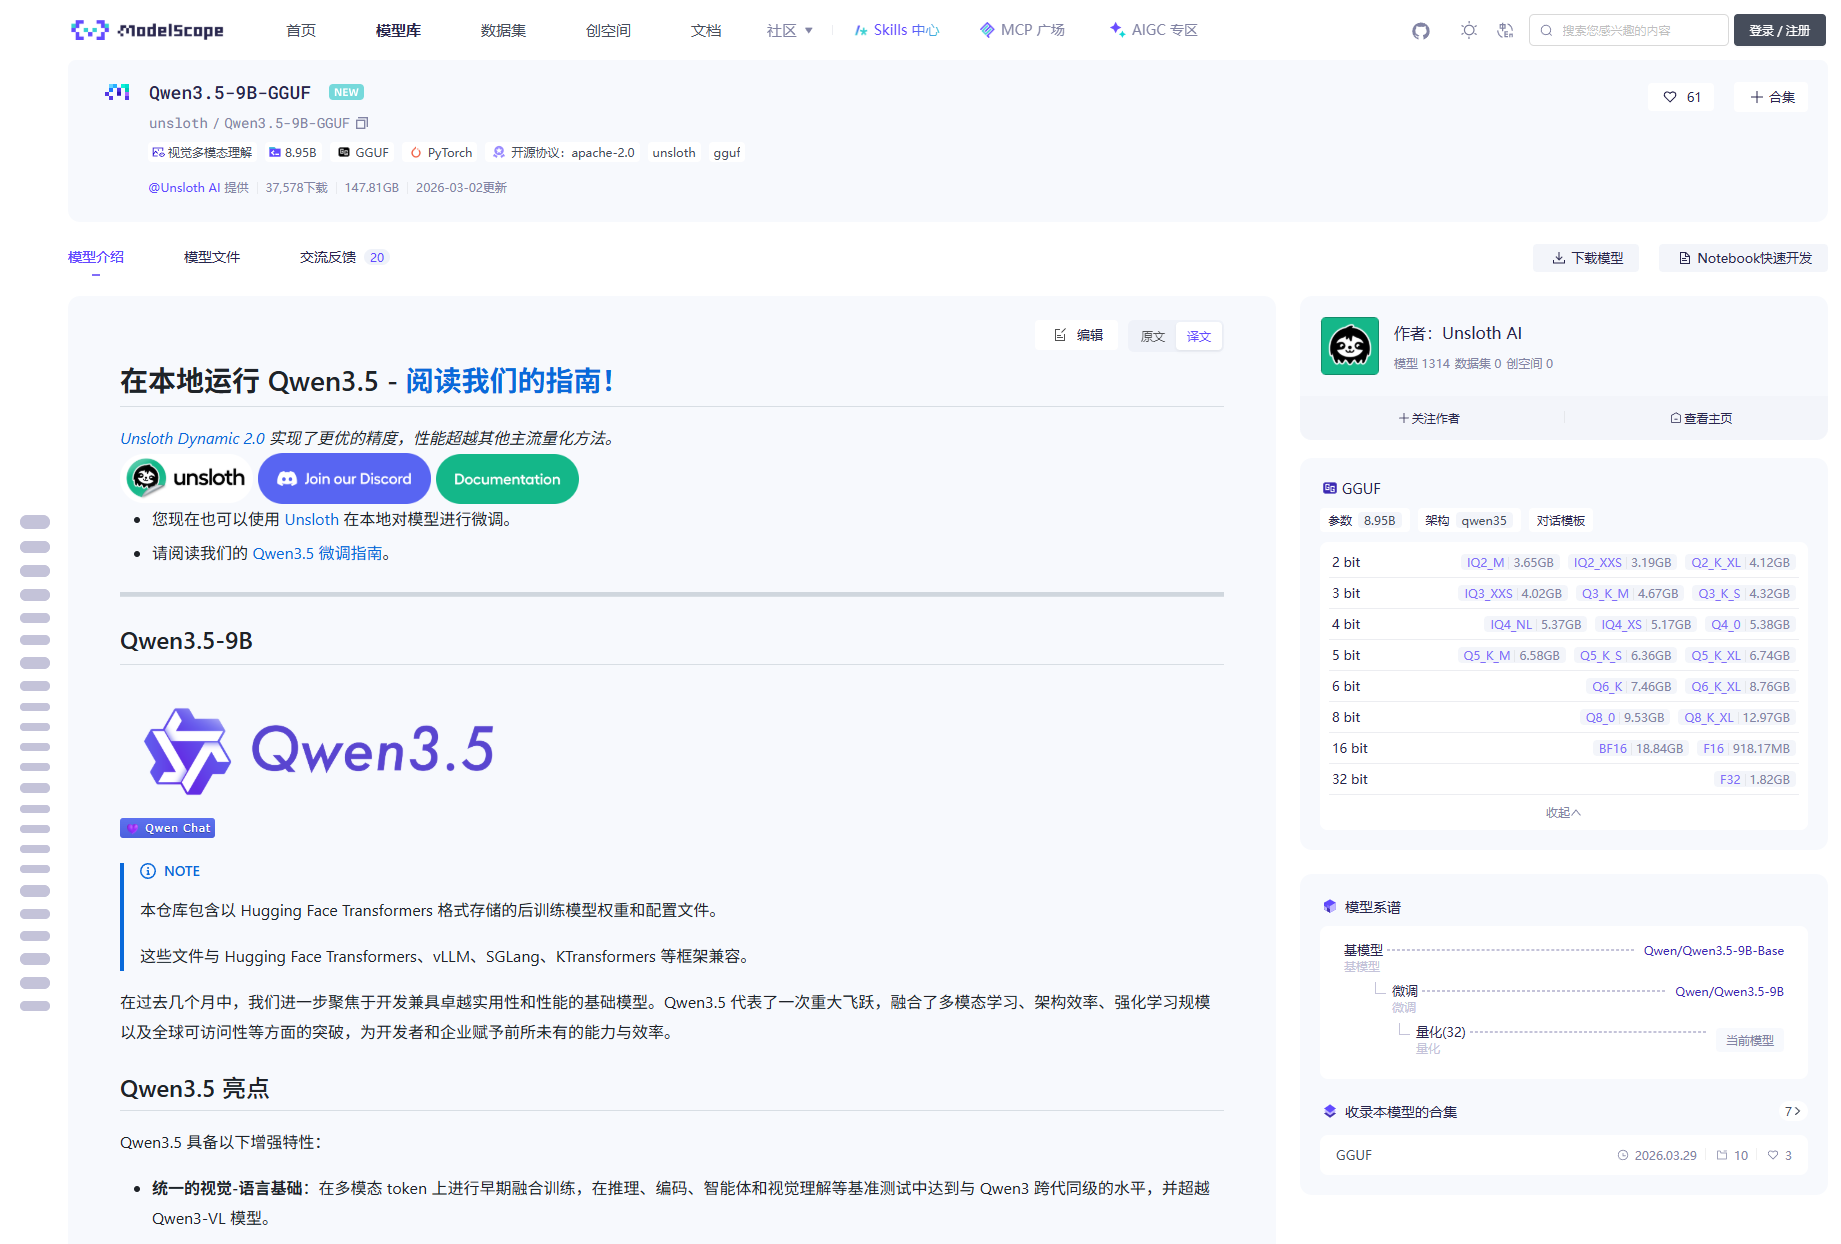Viewport: 1841px width, 1244px height.
Task: Open 文档 in navigation
Action: point(706,31)
